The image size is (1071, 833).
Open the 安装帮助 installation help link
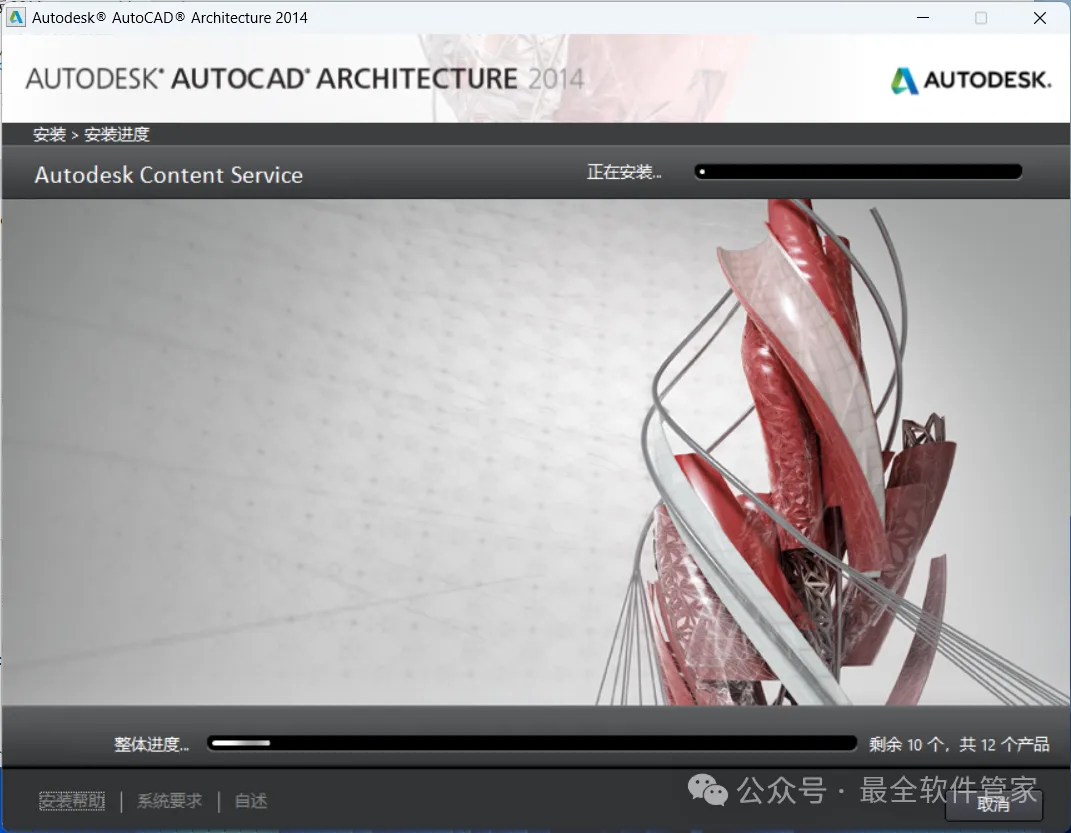click(72, 800)
